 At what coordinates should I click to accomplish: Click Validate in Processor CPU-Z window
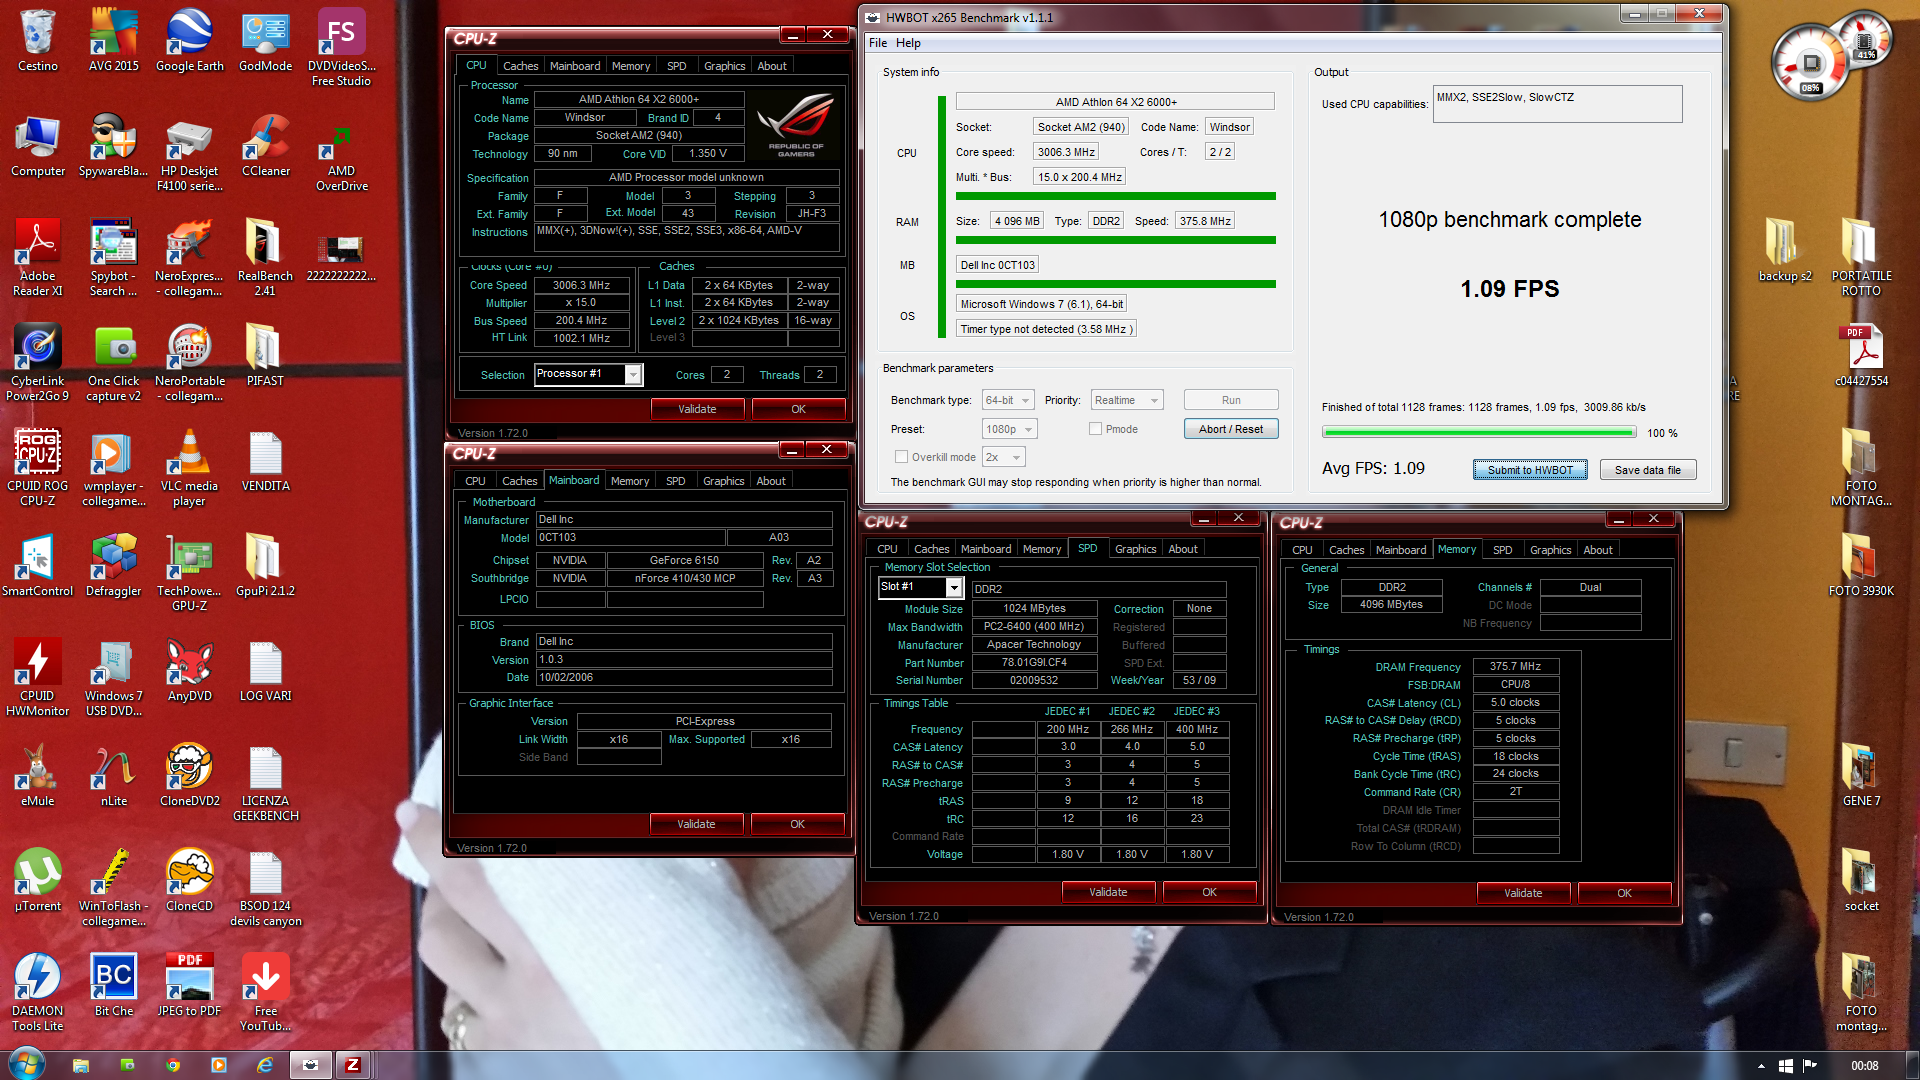(697, 409)
